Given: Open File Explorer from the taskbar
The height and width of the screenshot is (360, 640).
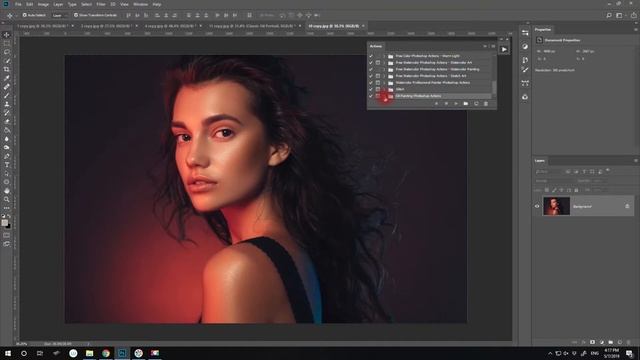Looking at the screenshot, I should (89, 353).
